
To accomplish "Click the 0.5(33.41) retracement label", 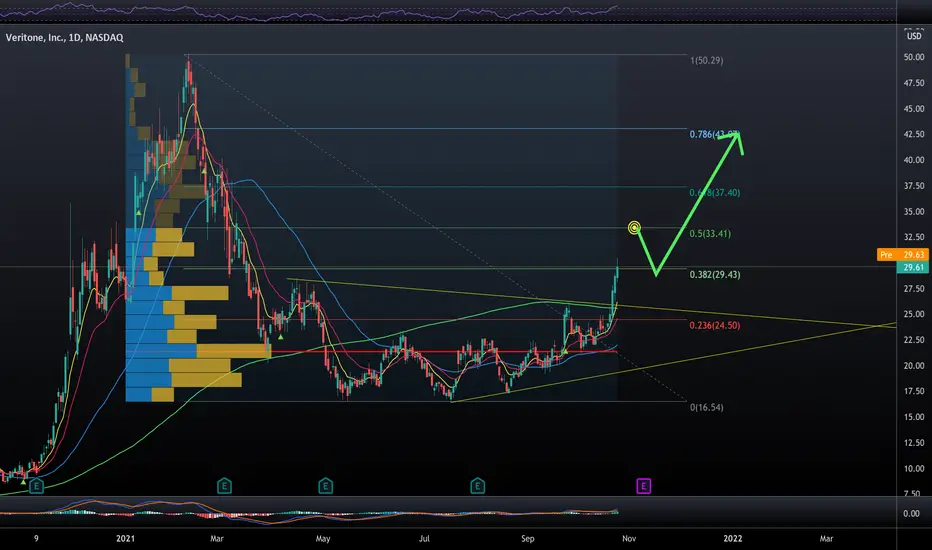I will 710,234.
